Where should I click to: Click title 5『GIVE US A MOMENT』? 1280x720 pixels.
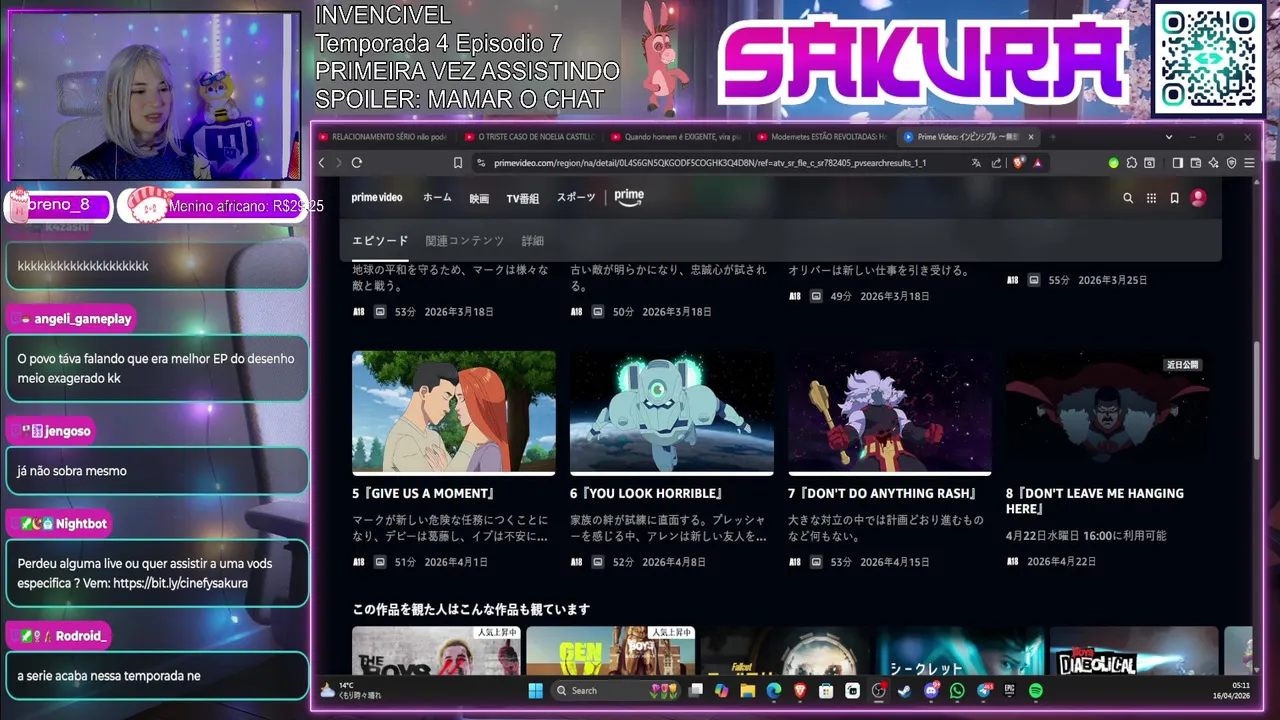425,494
